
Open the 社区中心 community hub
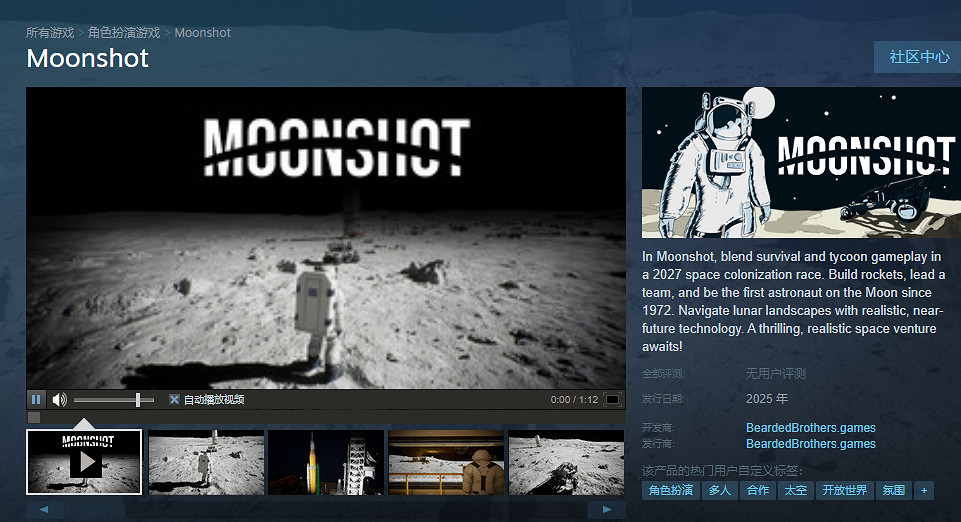[x=919, y=57]
